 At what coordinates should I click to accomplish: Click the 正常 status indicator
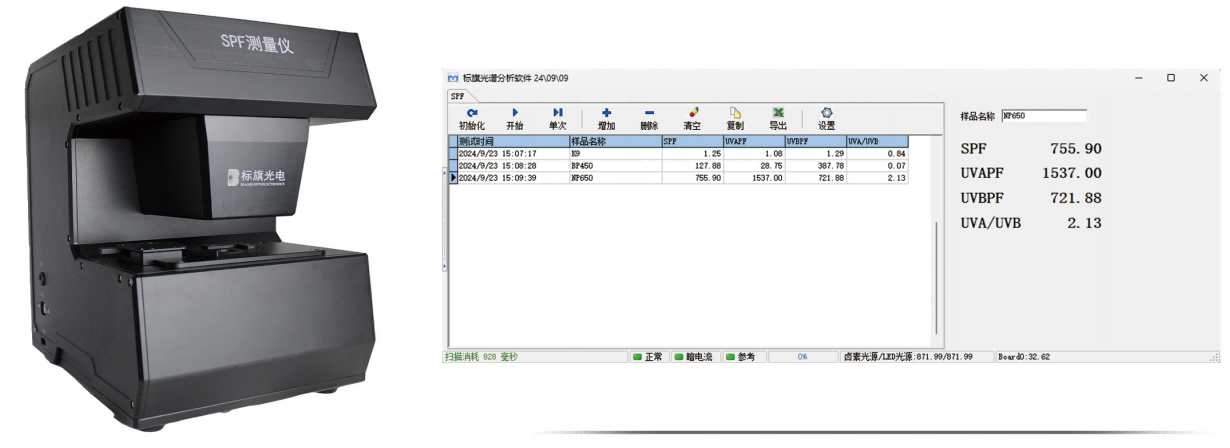point(648,357)
